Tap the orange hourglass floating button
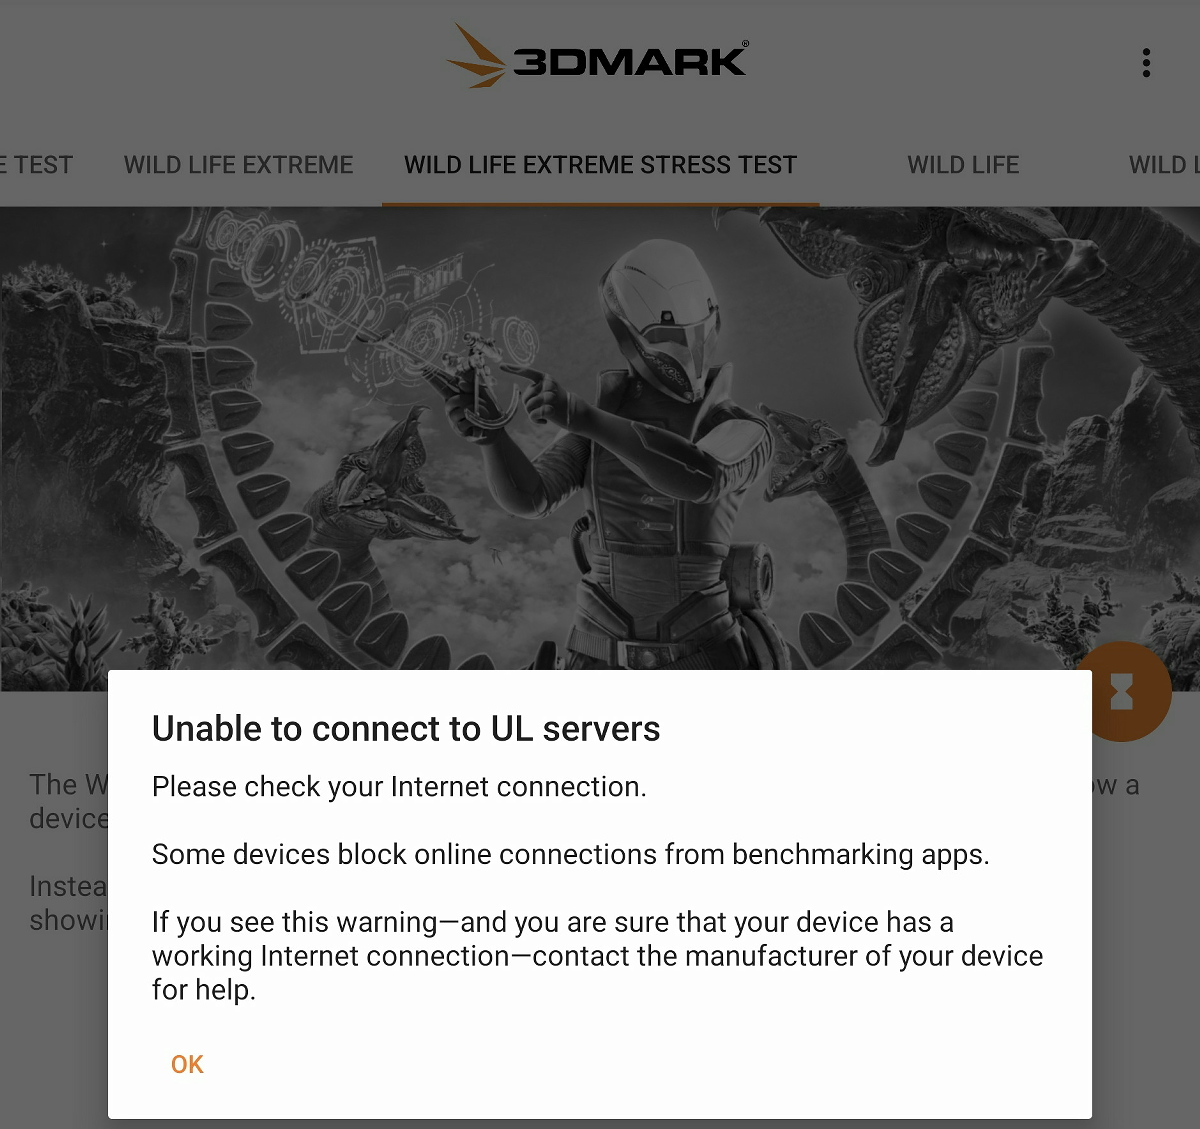Image resolution: width=1200 pixels, height=1129 pixels. (x=1123, y=691)
